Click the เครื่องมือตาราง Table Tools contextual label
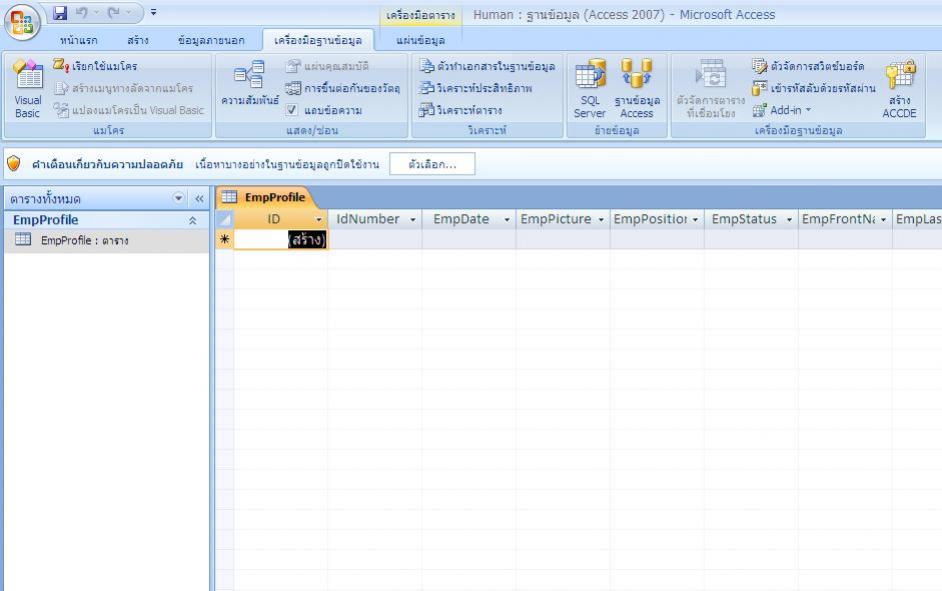Viewport: 942px width, 591px height. (x=421, y=15)
